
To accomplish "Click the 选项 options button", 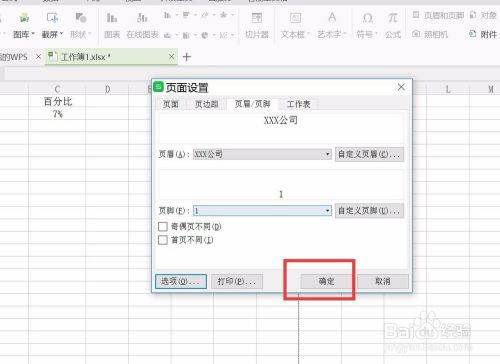I will point(181,281).
